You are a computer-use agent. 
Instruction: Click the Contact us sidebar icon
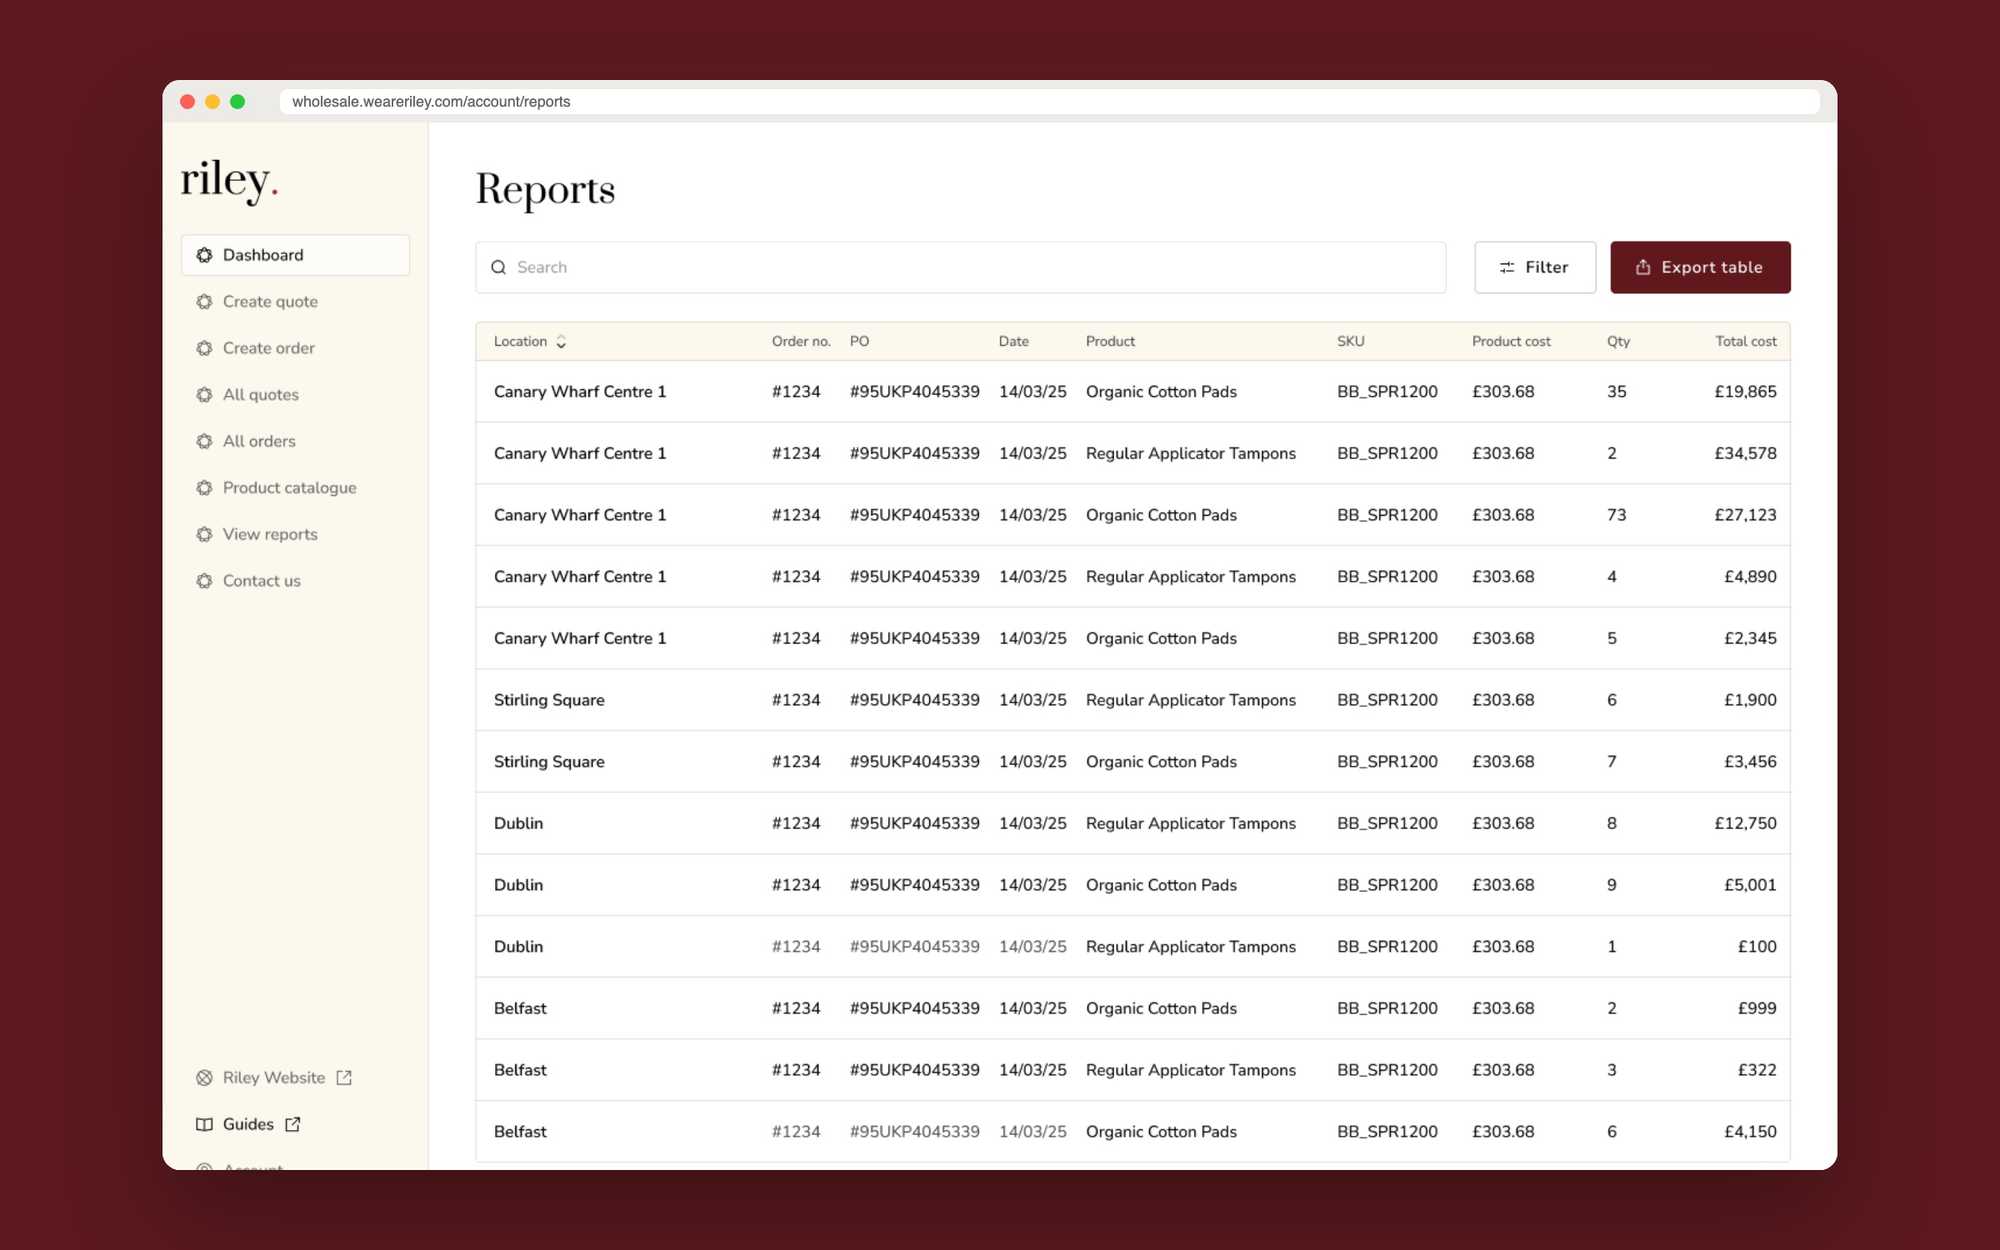tap(204, 581)
